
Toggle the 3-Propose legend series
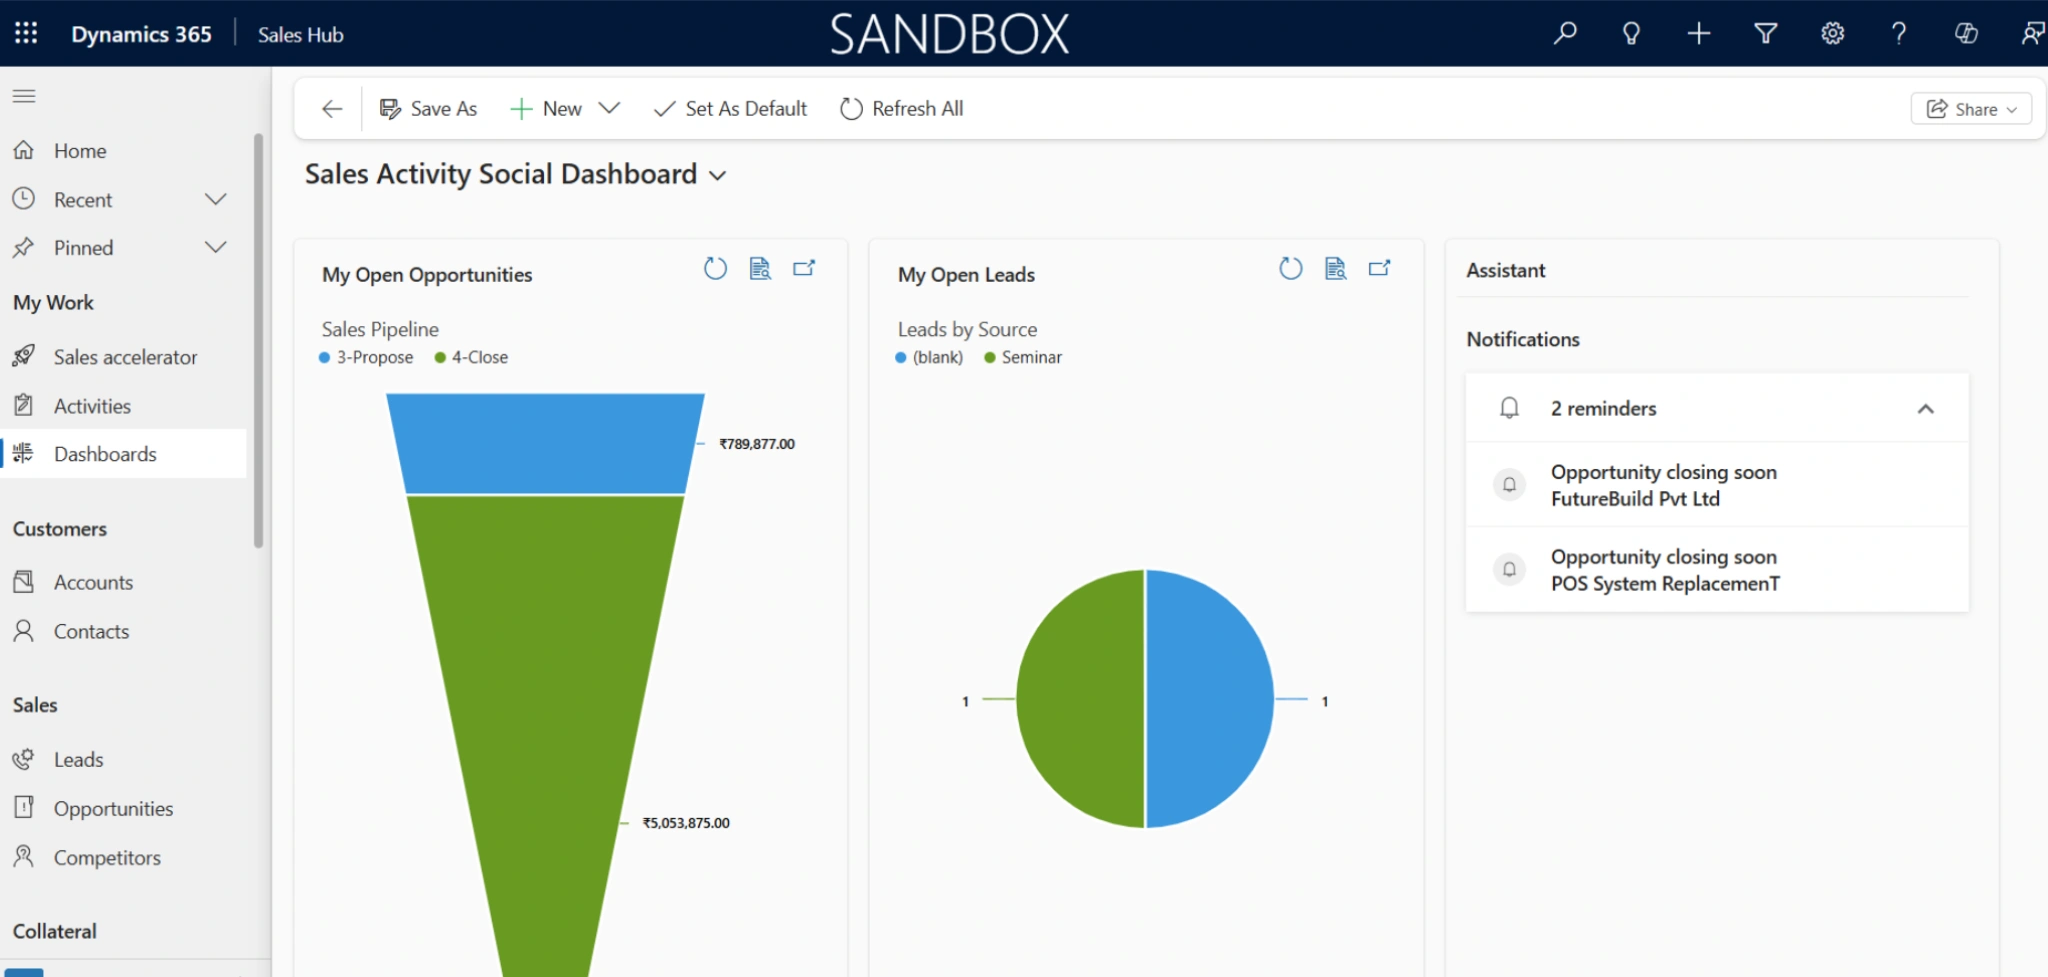[x=366, y=357]
